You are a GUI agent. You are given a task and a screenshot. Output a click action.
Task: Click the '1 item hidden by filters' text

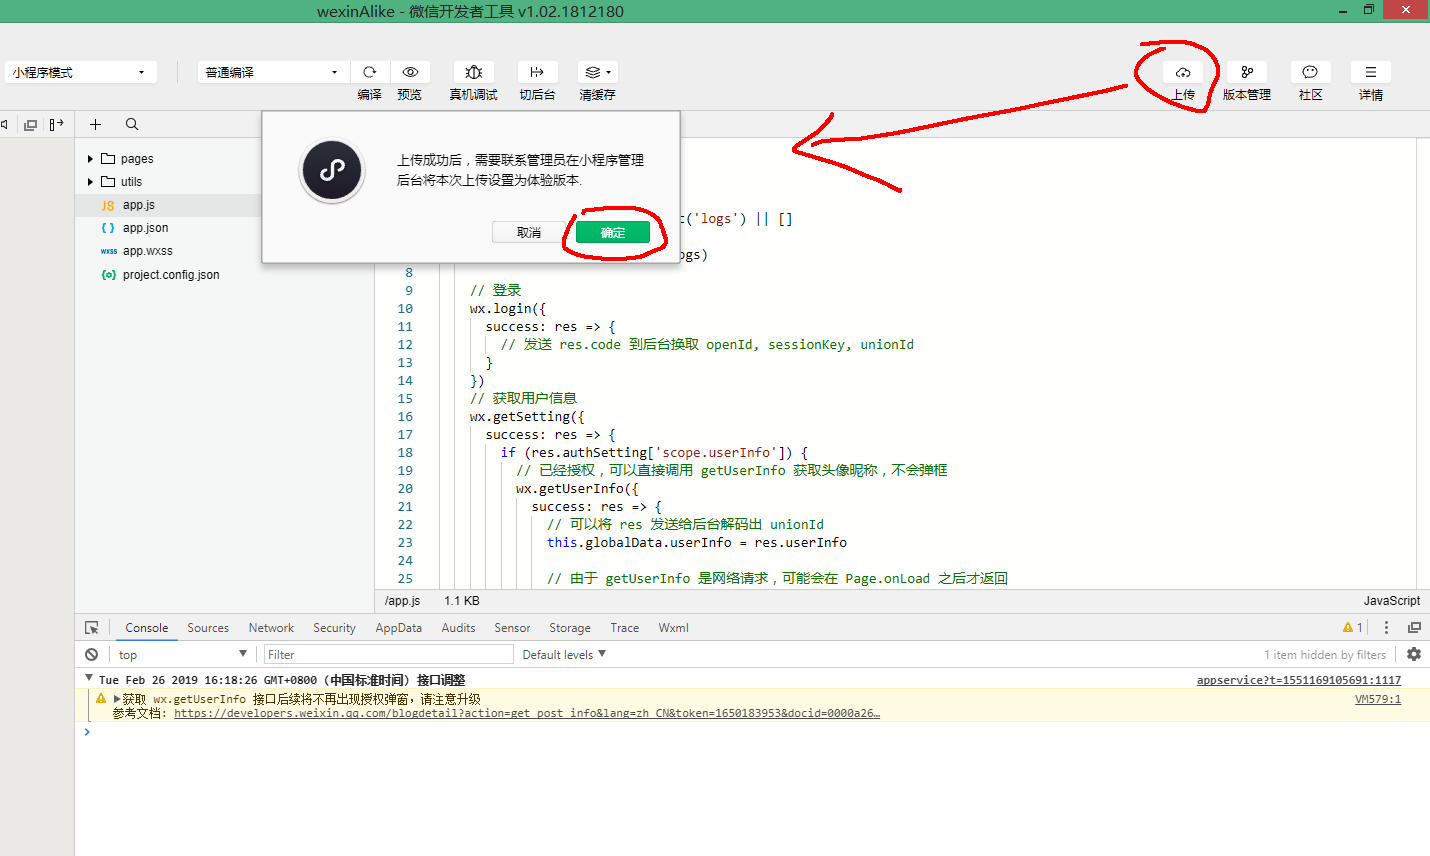1325,655
